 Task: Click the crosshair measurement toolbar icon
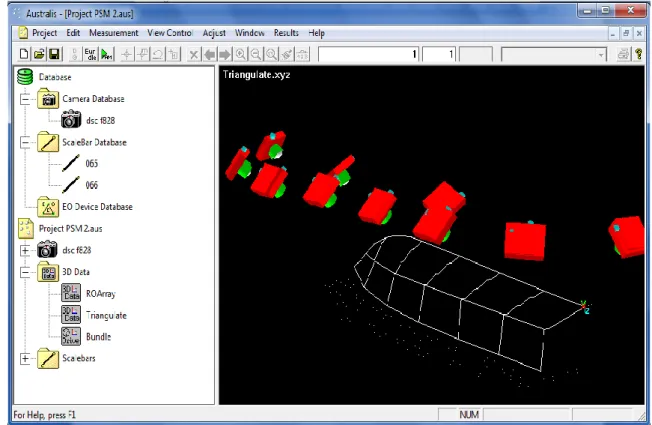point(127,54)
